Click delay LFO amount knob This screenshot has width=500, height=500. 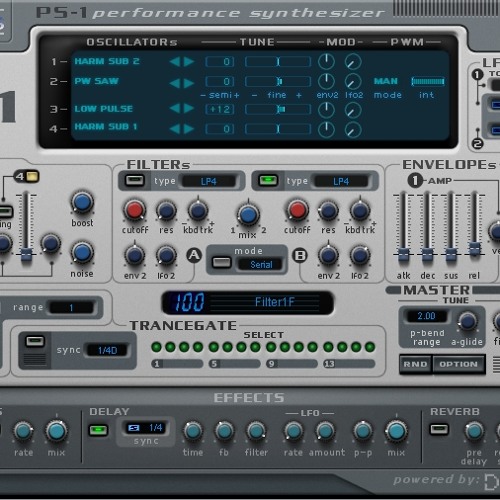(x=325, y=431)
